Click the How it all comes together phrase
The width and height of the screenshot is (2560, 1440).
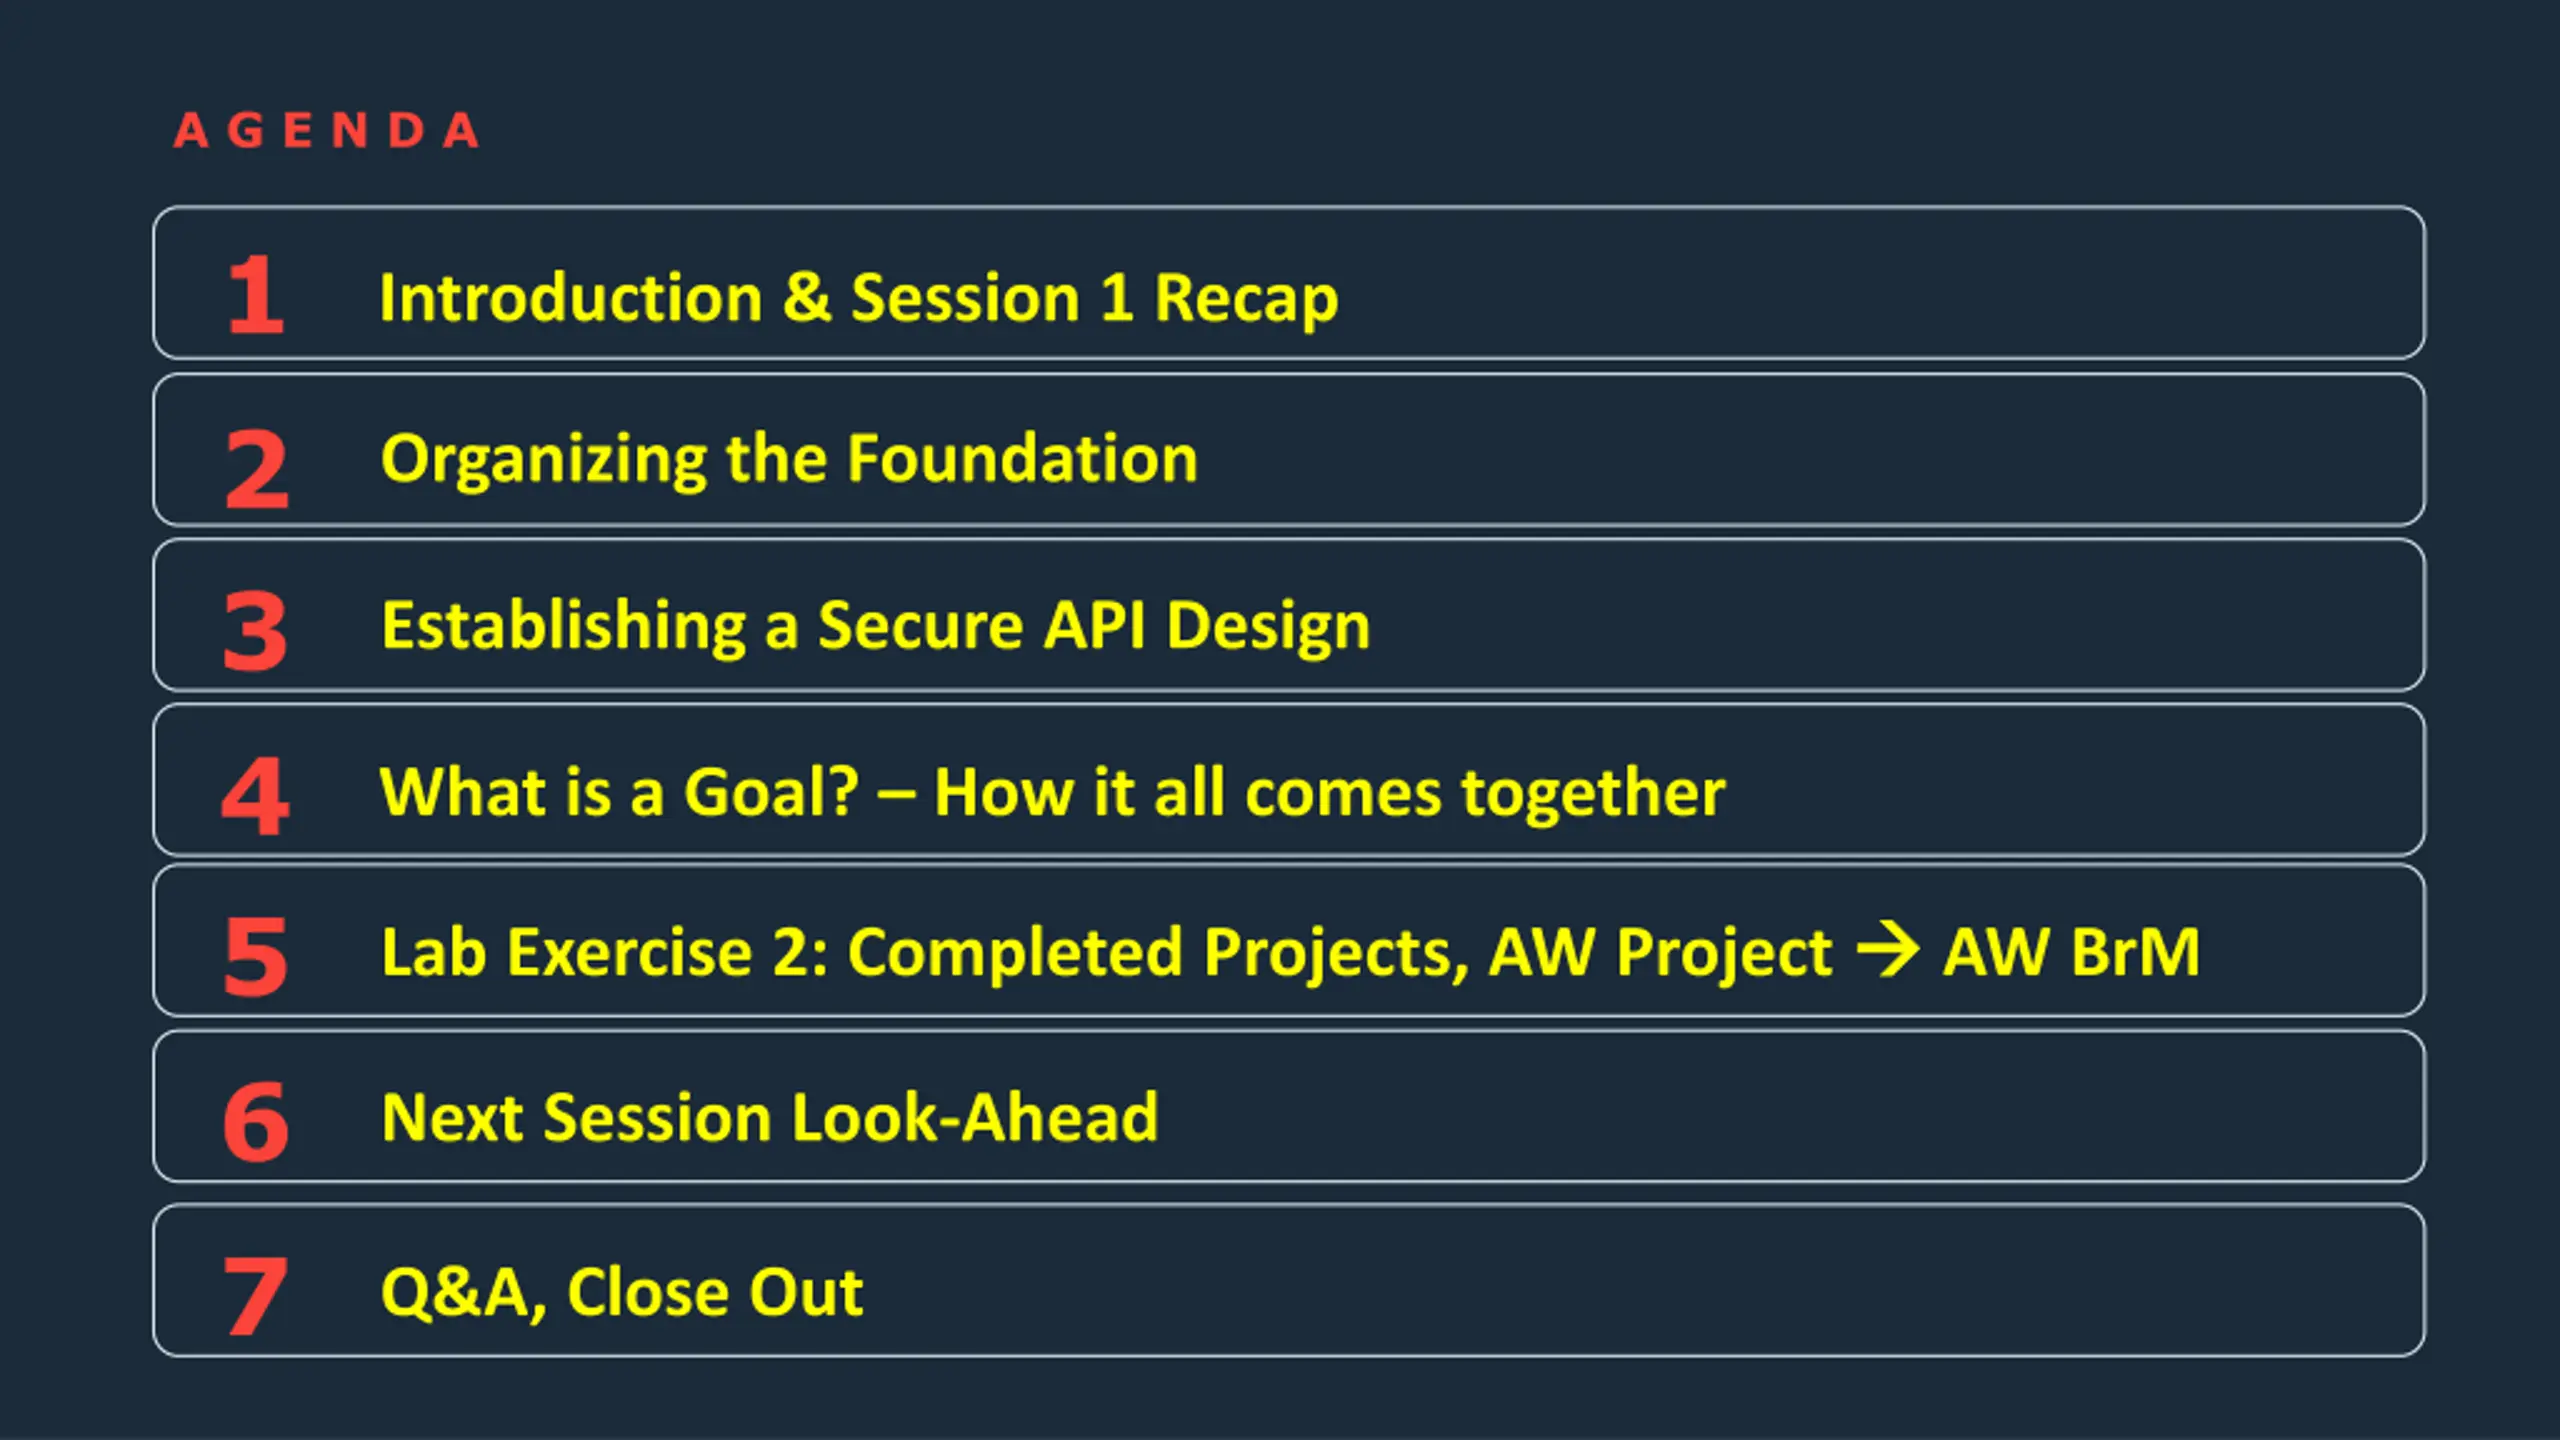point(1330,792)
